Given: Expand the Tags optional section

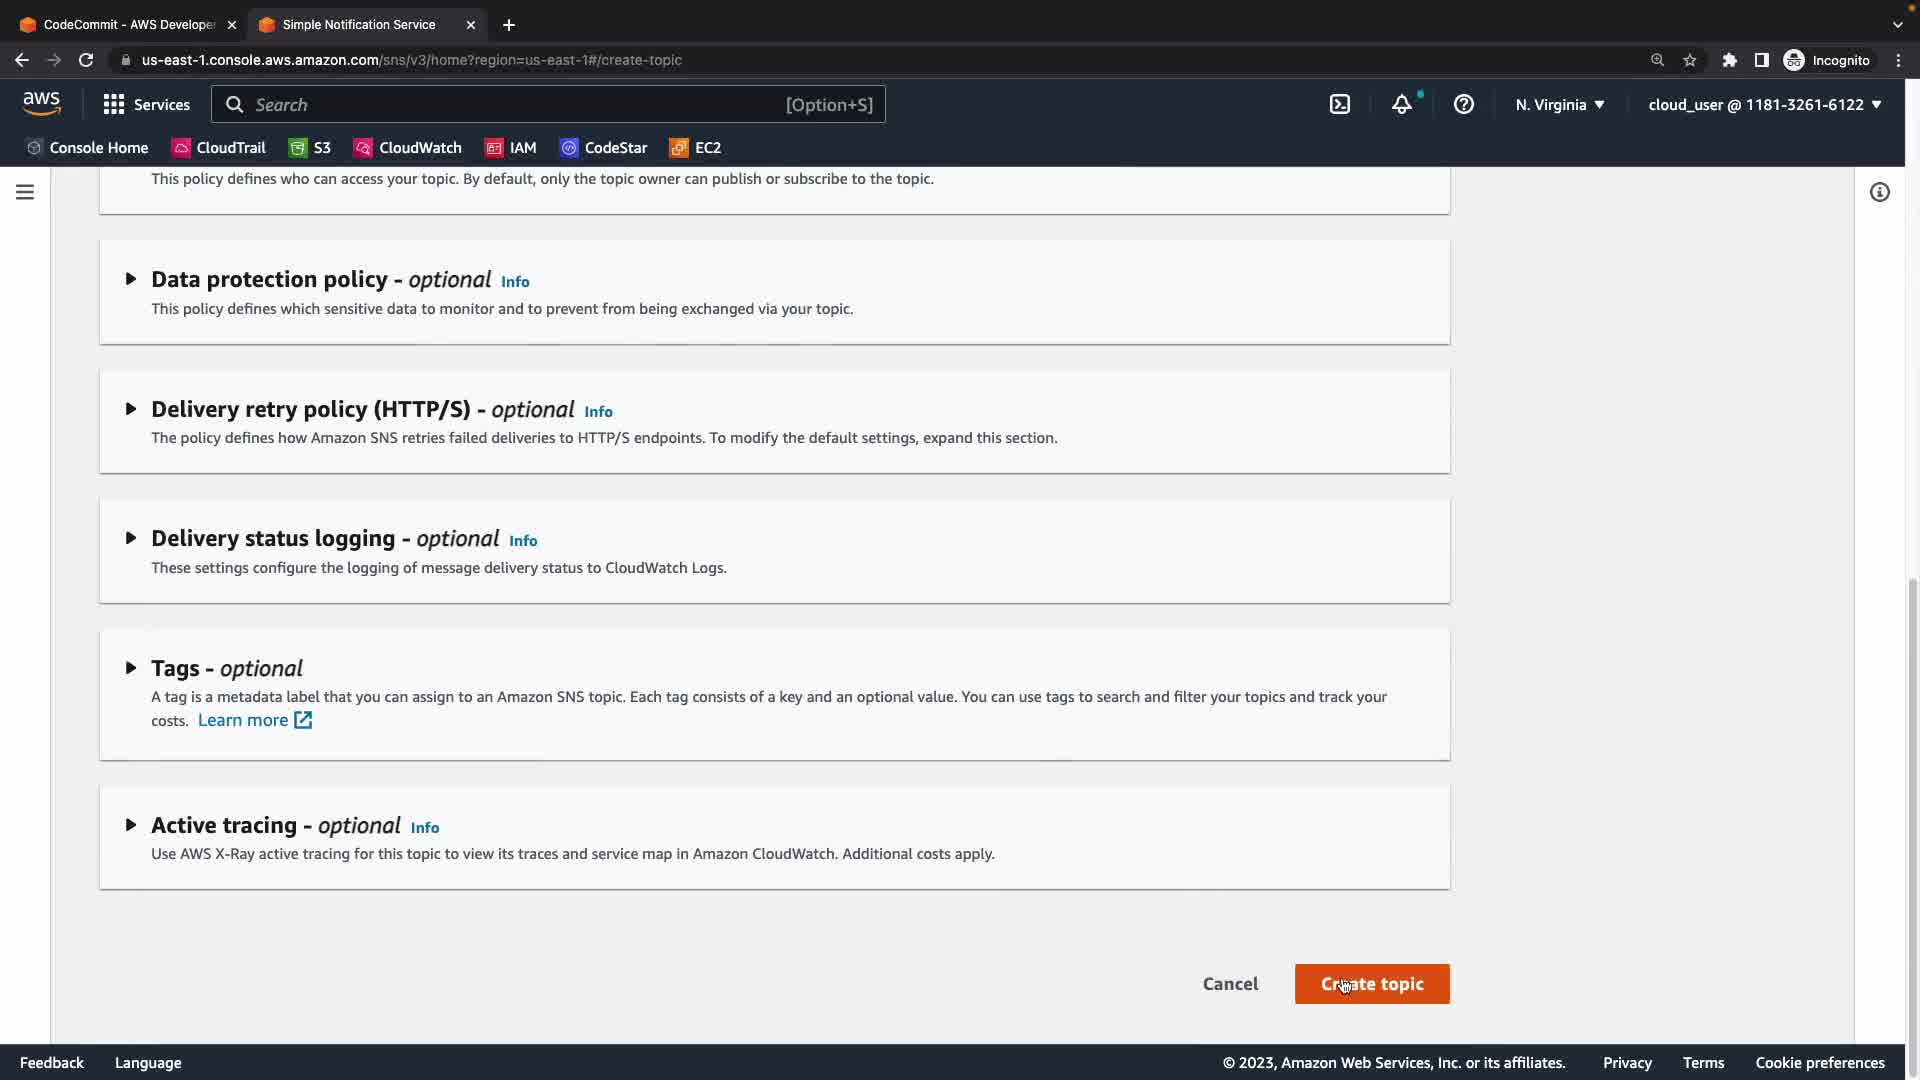Looking at the screenshot, I should click(x=131, y=668).
